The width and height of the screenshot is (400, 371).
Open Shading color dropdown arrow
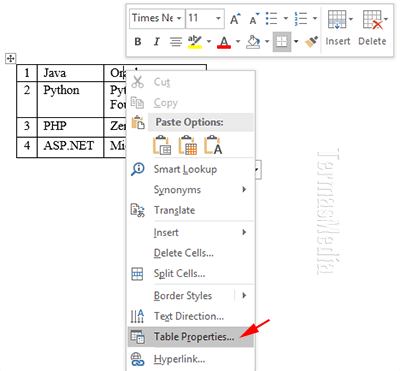click(x=267, y=42)
